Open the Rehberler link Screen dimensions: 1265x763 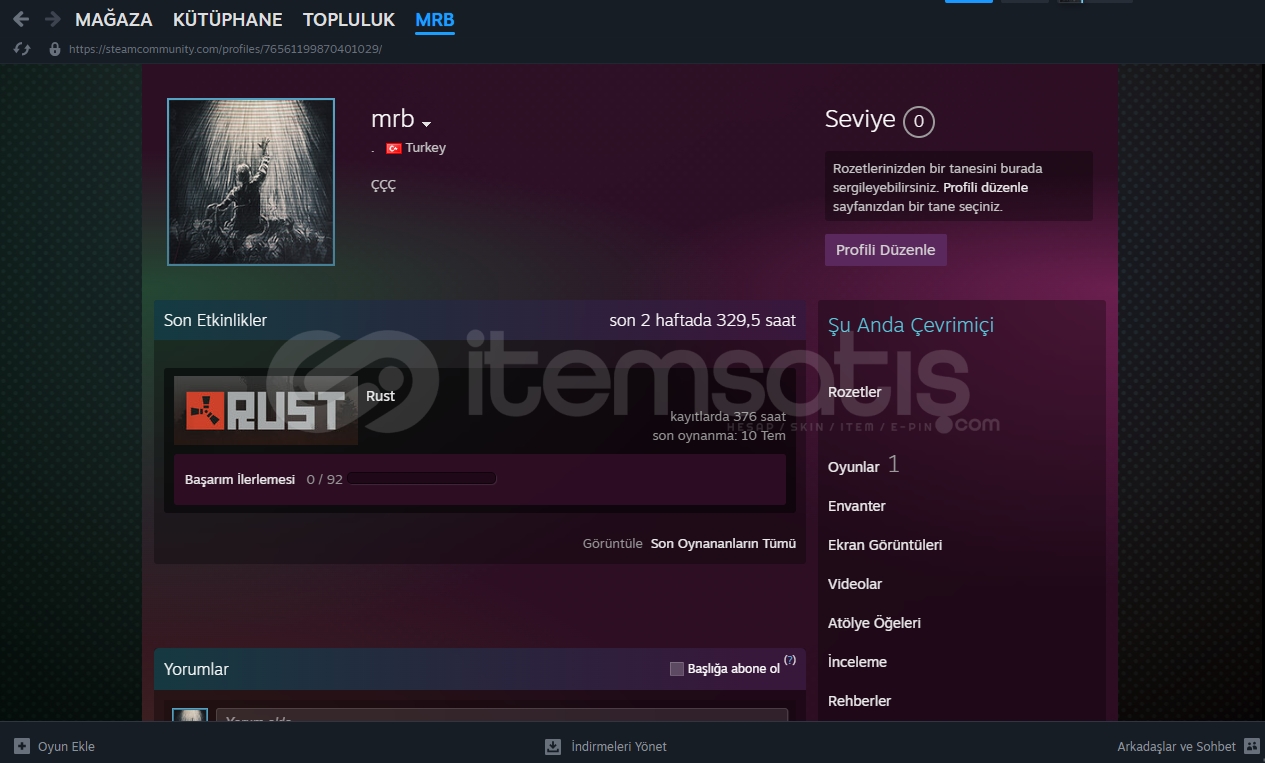(860, 701)
